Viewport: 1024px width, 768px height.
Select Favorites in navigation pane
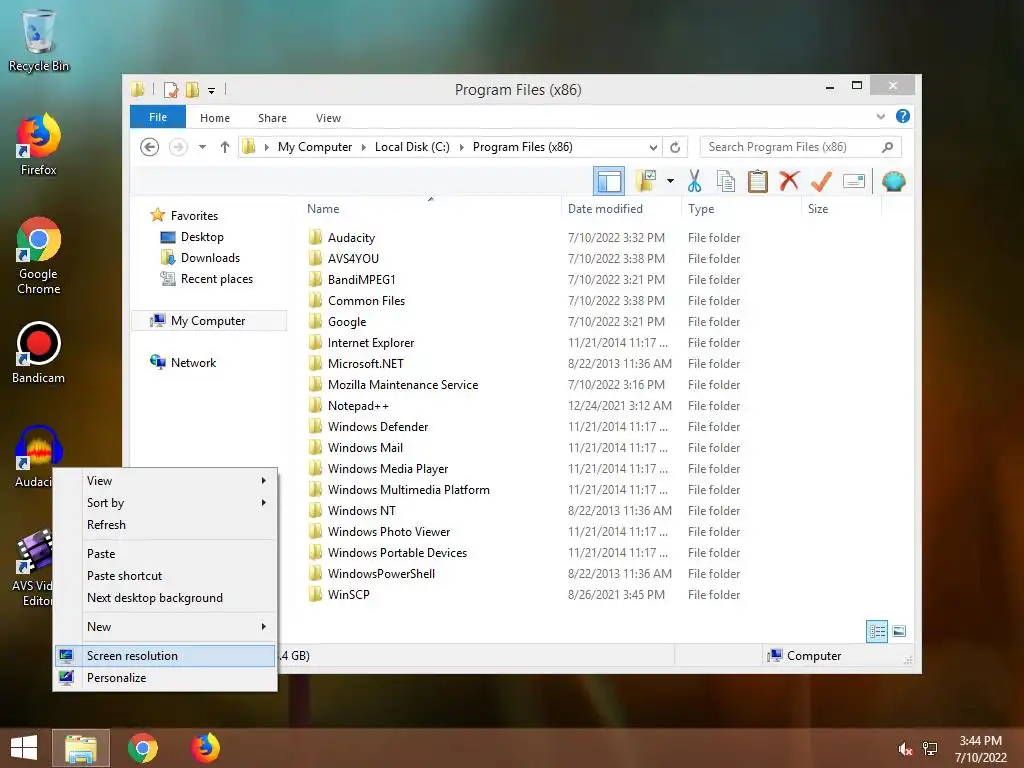point(194,216)
